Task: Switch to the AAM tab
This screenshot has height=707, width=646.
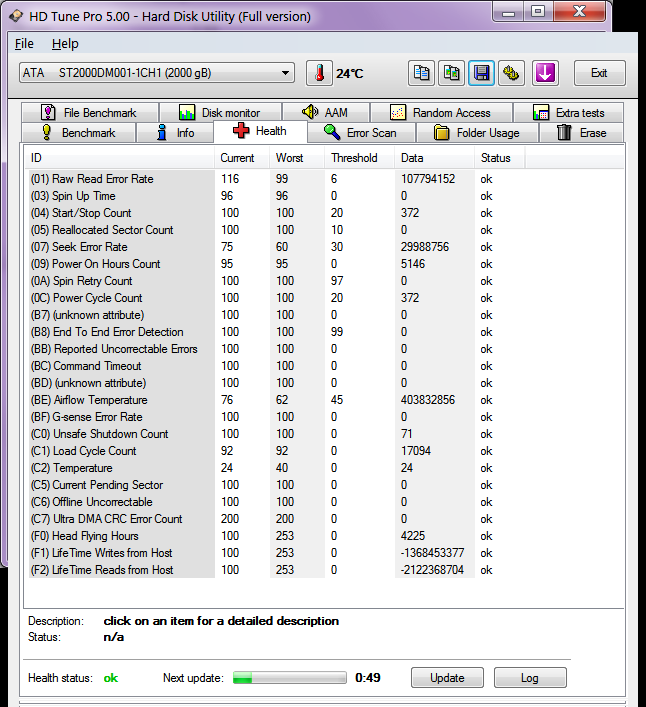Action: tap(325, 112)
